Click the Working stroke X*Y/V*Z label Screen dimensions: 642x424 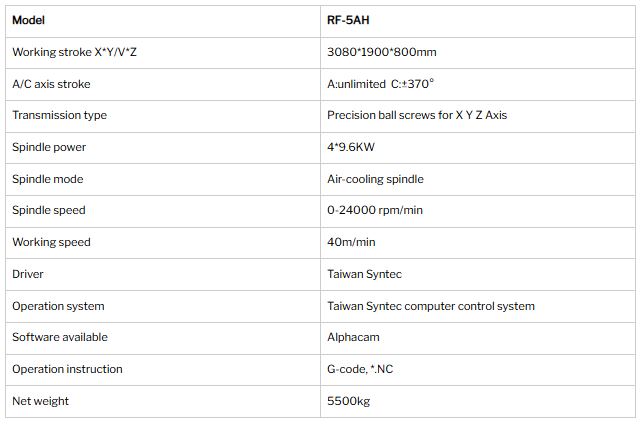pyautogui.click(x=74, y=52)
